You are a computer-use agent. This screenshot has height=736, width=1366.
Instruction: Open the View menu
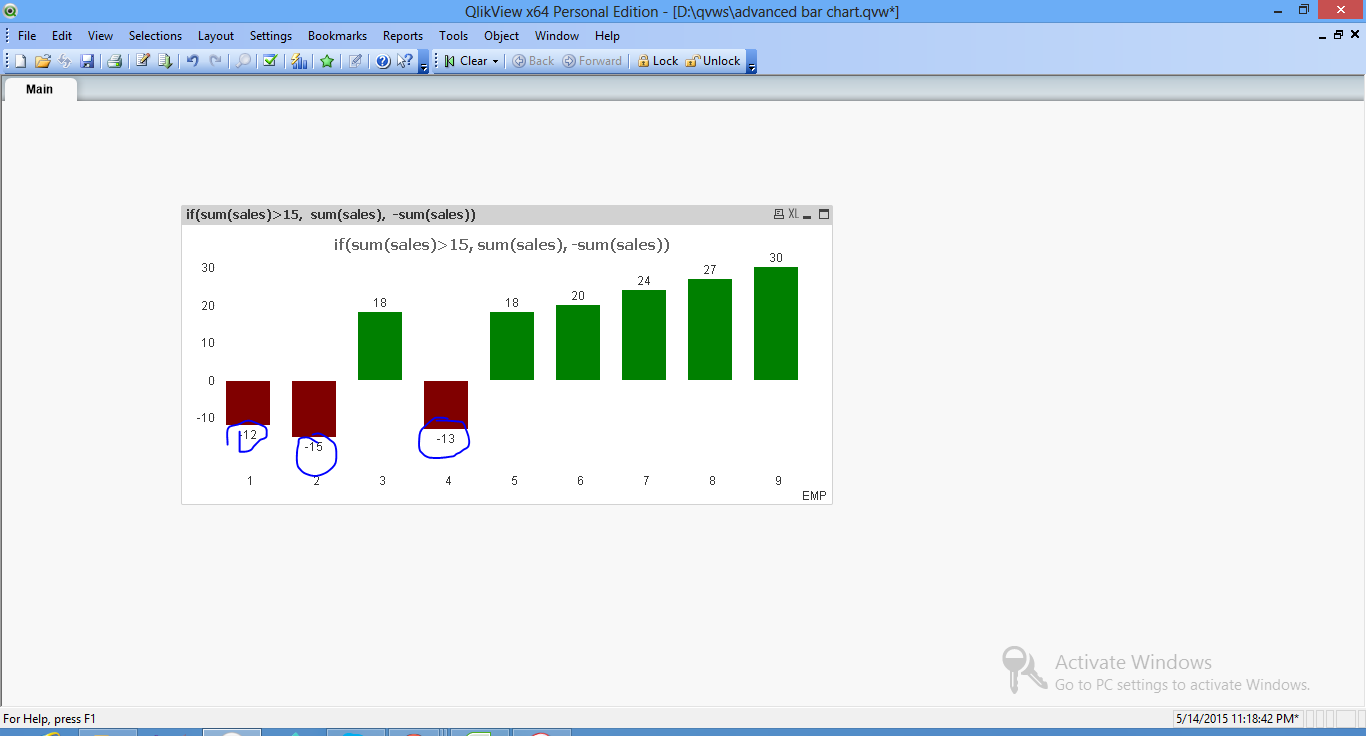(x=100, y=35)
